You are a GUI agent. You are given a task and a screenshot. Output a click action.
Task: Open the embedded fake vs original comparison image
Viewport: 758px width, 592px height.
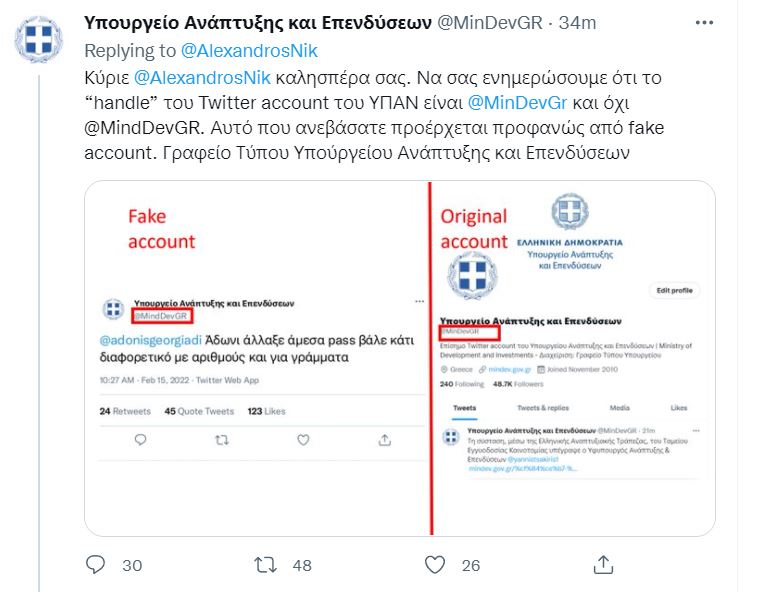400,358
